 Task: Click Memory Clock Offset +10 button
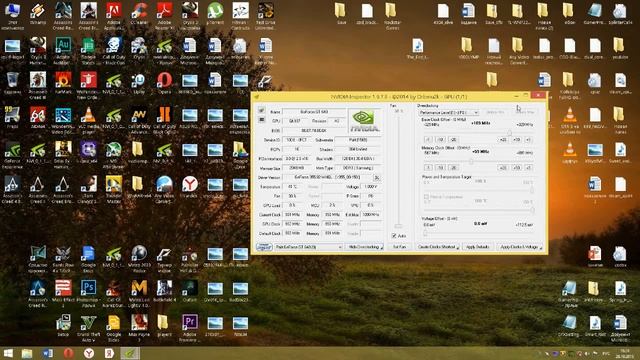pos(516,168)
